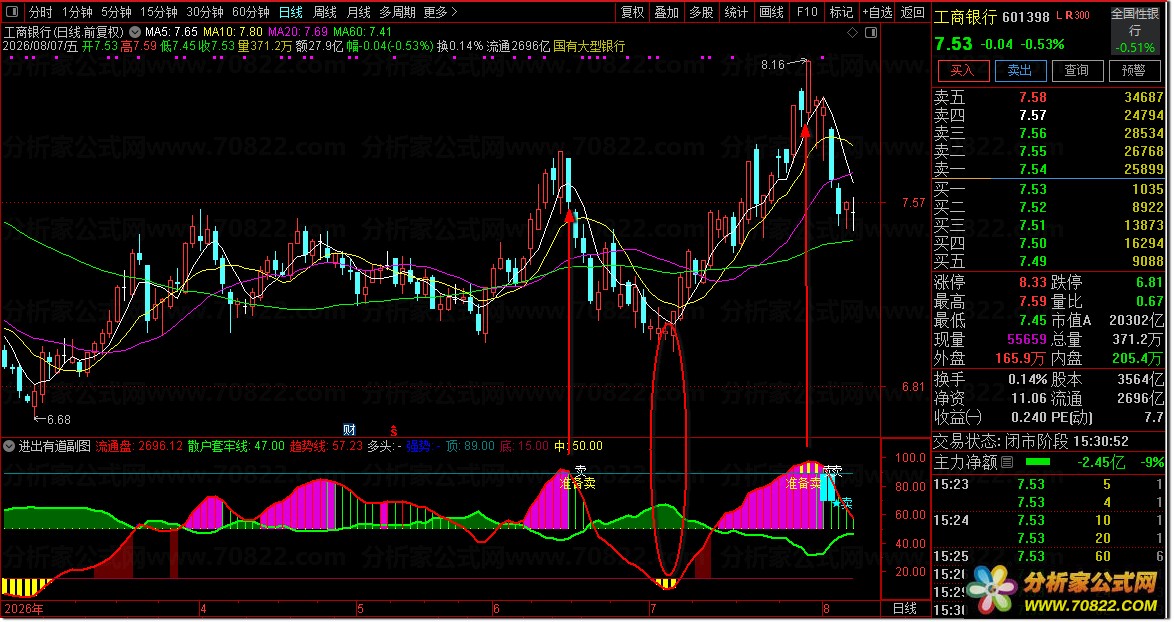Click the MA5: 7.65 indicator label

tap(171, 32)
